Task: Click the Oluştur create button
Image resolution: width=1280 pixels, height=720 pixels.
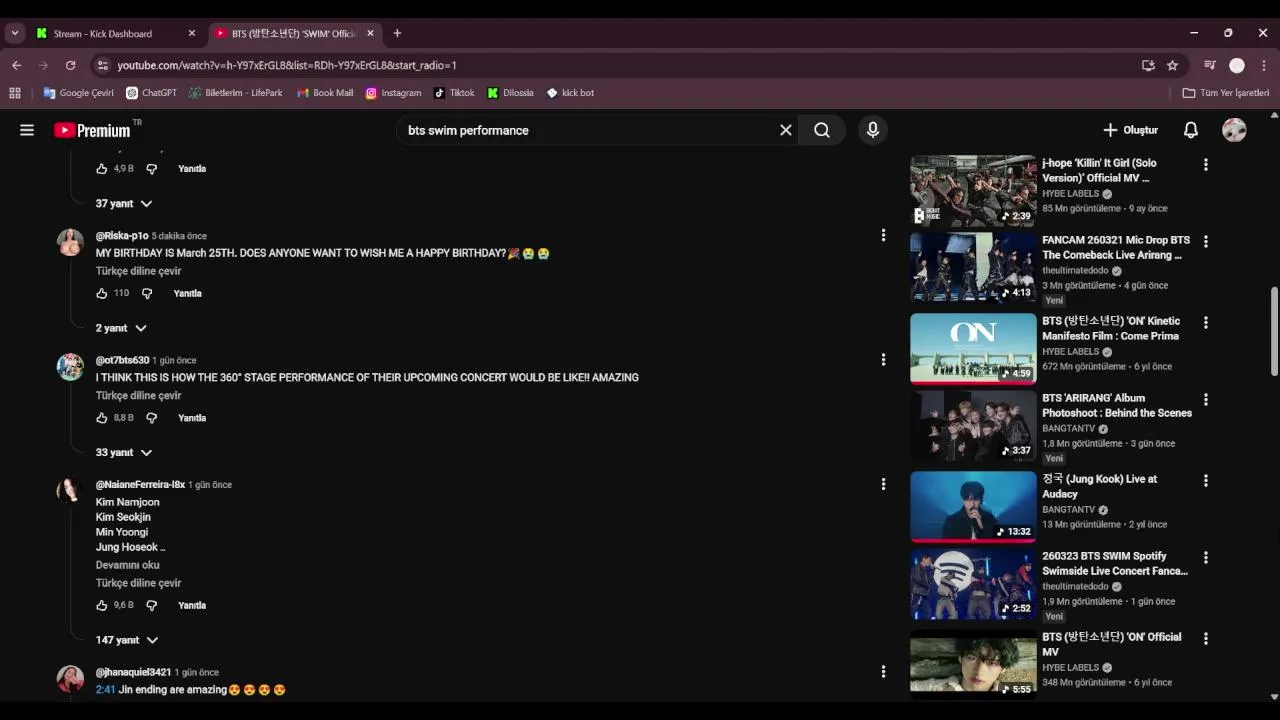Action: 1130,130
